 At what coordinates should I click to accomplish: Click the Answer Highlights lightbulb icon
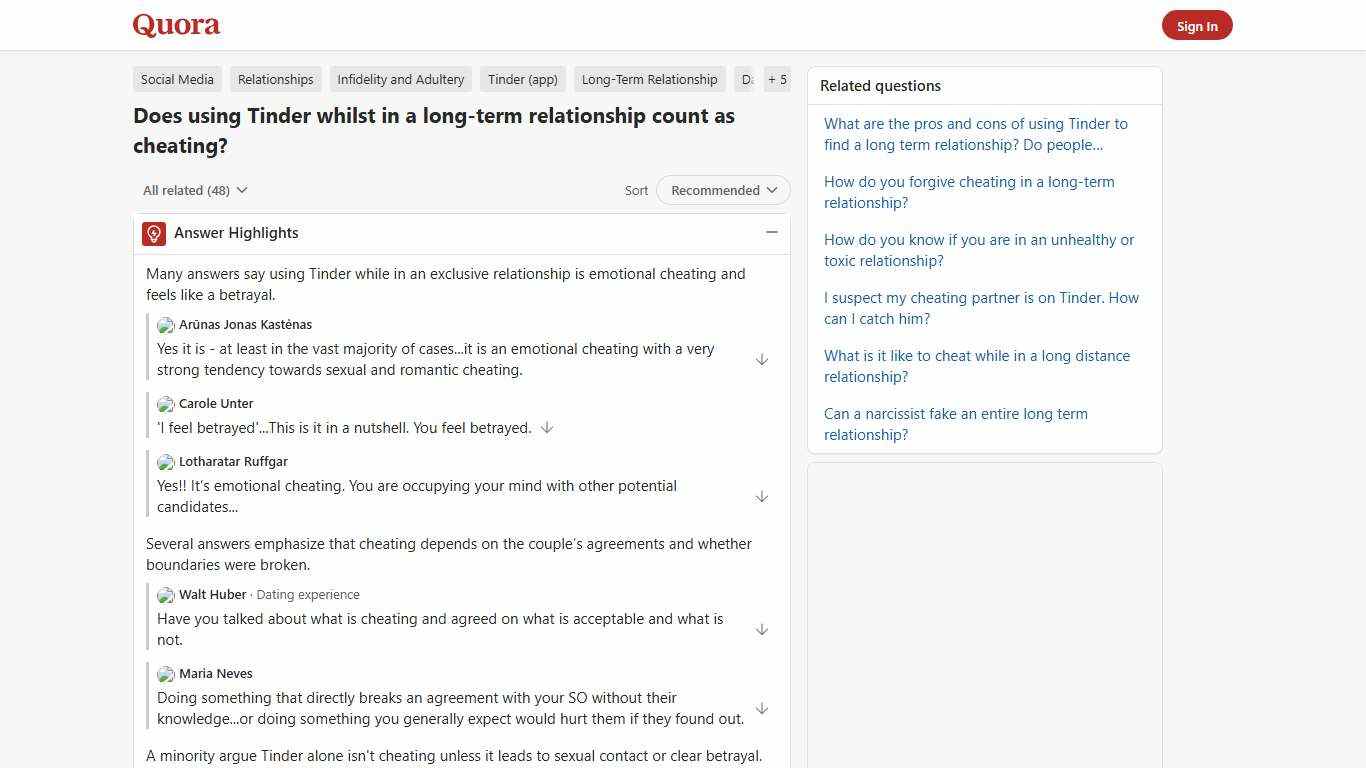(153, 232)
